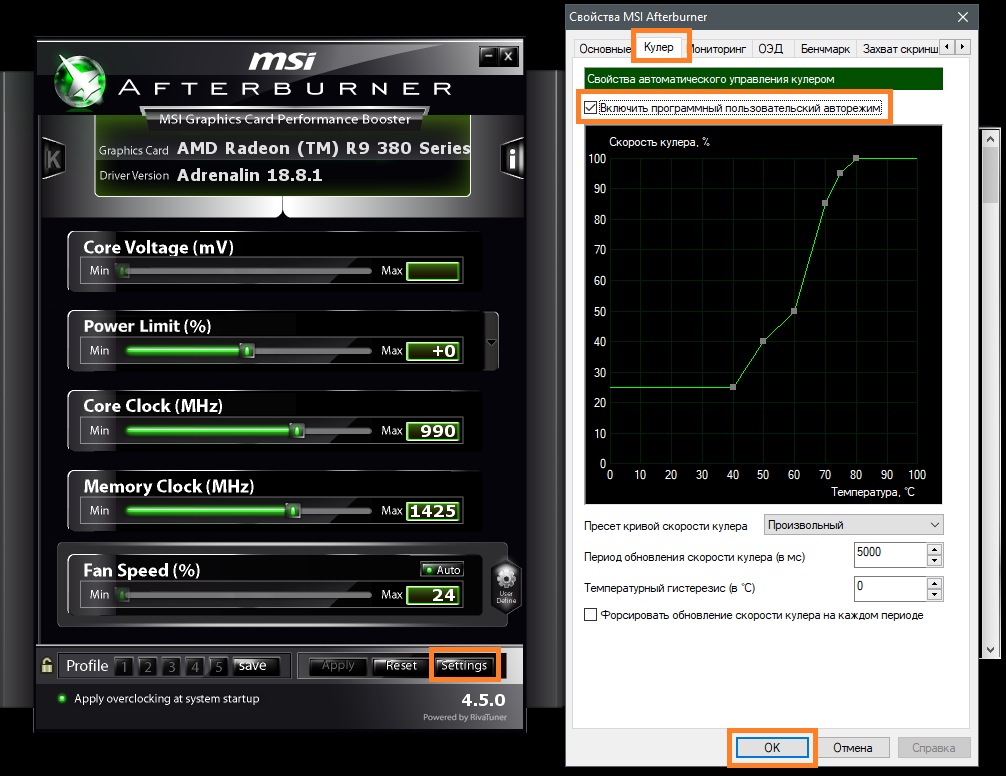The image size is (1006, 776).
Task: Click the profile save button
Action: (x=256, y=666)
